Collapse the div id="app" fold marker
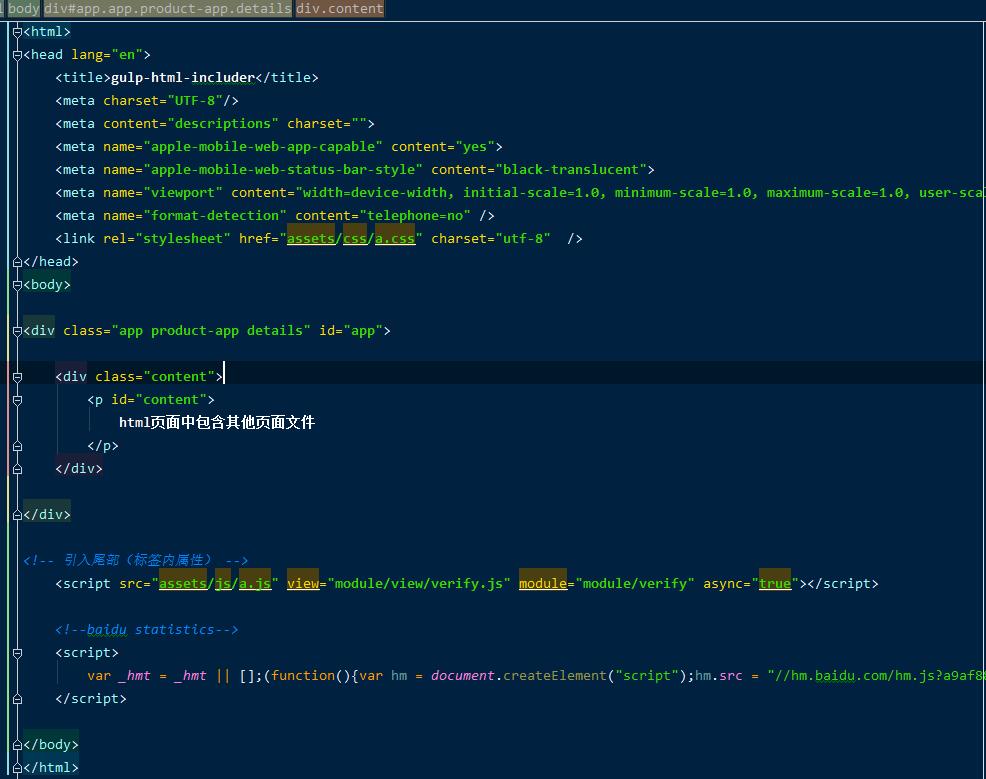 tap(18, 331)
